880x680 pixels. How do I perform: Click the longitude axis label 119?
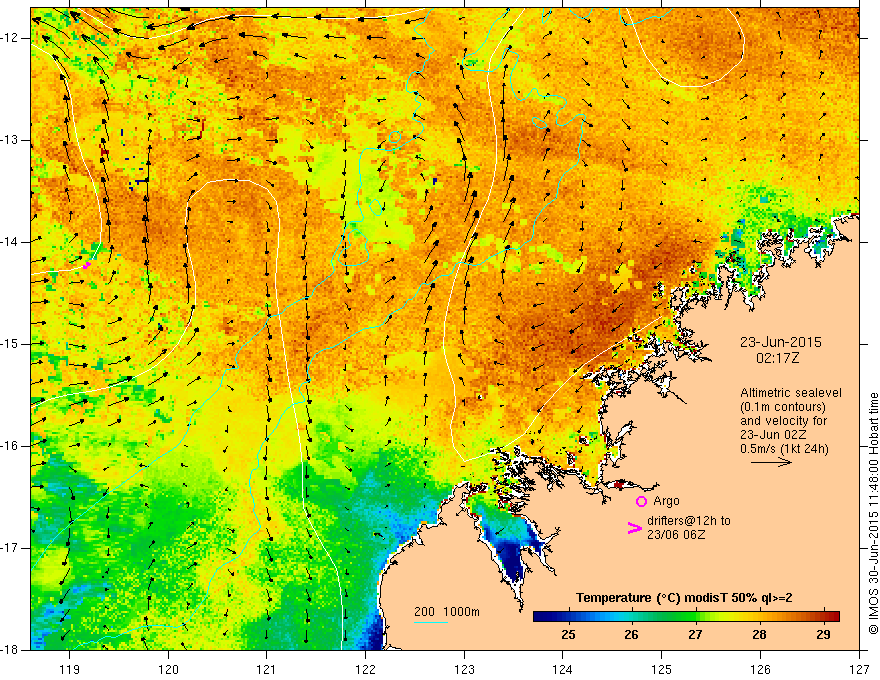click(70, 669)
